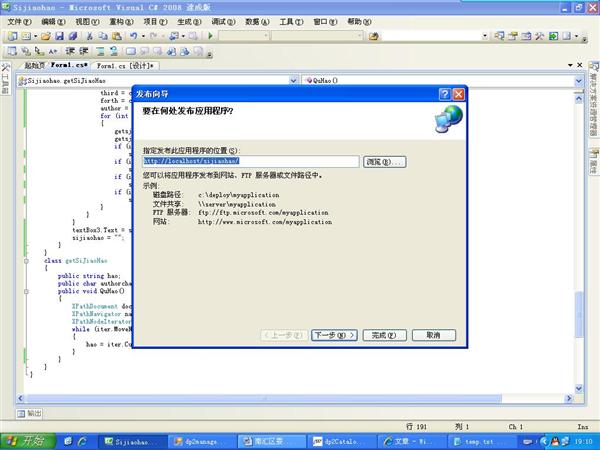Viewport: 600px width, 450px height.
Task: Click the Increase Indent icon
Action: pyautogui.click(x=84, y=51)
